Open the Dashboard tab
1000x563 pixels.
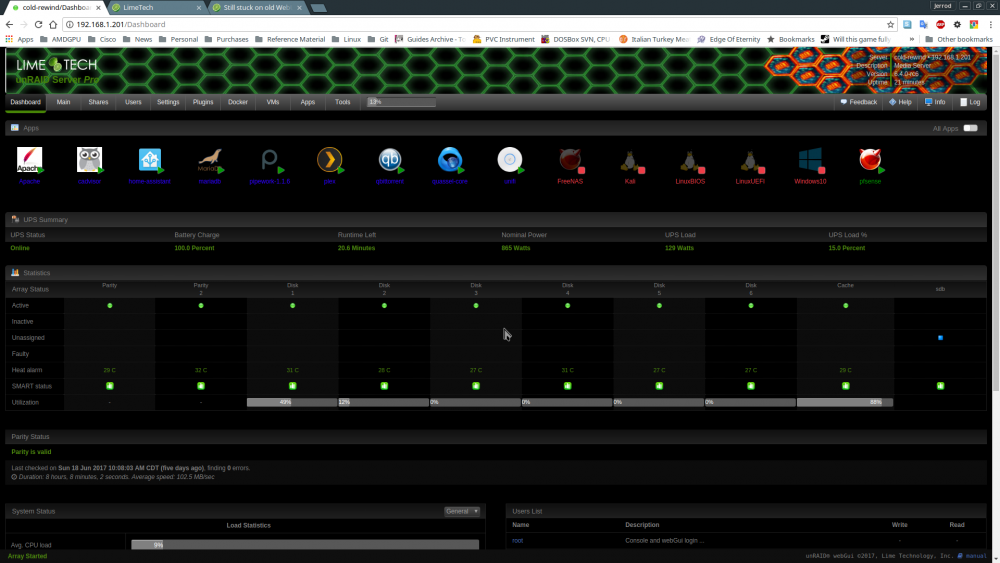tap(26, 102)
